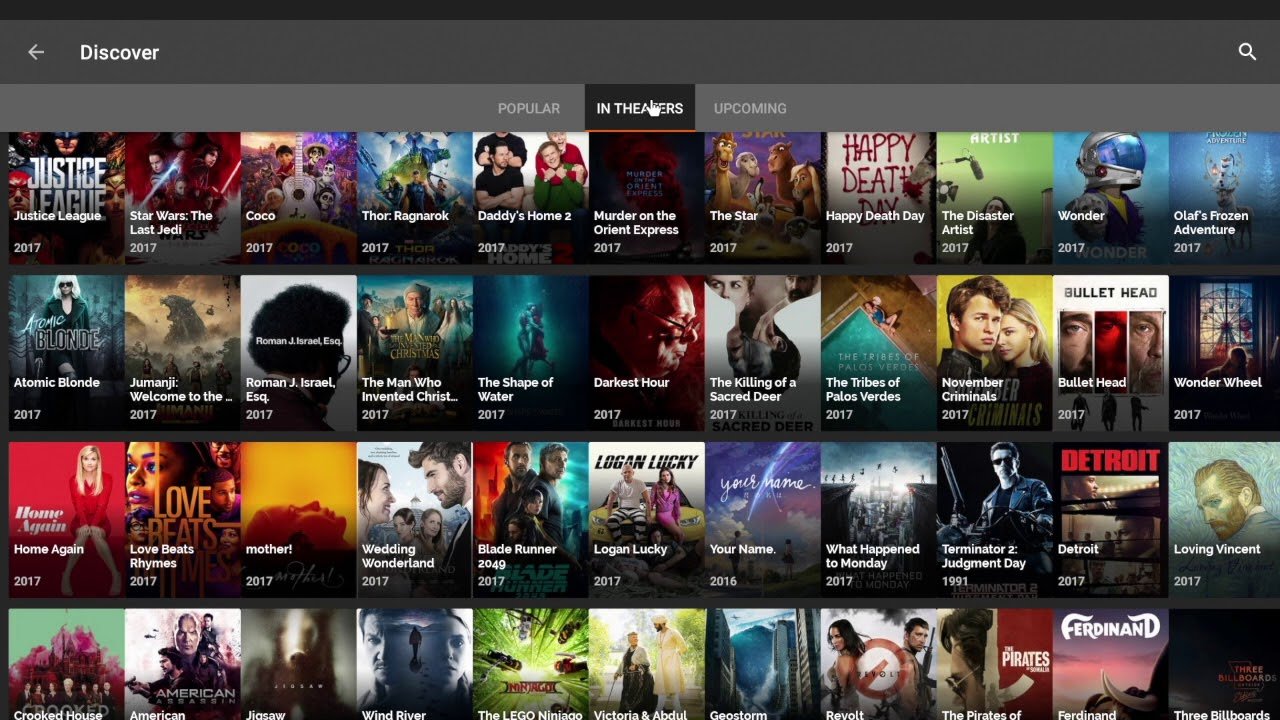
Task: Open the Justice League movie poster
Action: (x=66, y=198)
